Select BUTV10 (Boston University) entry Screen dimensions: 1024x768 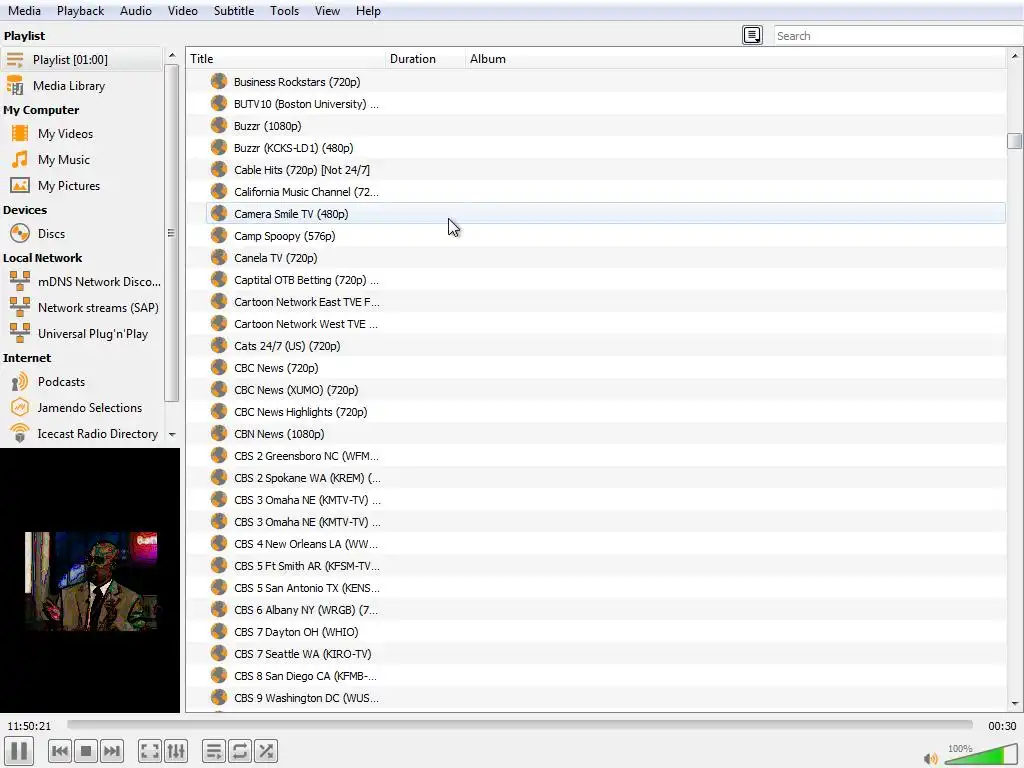tap(605, 104)
